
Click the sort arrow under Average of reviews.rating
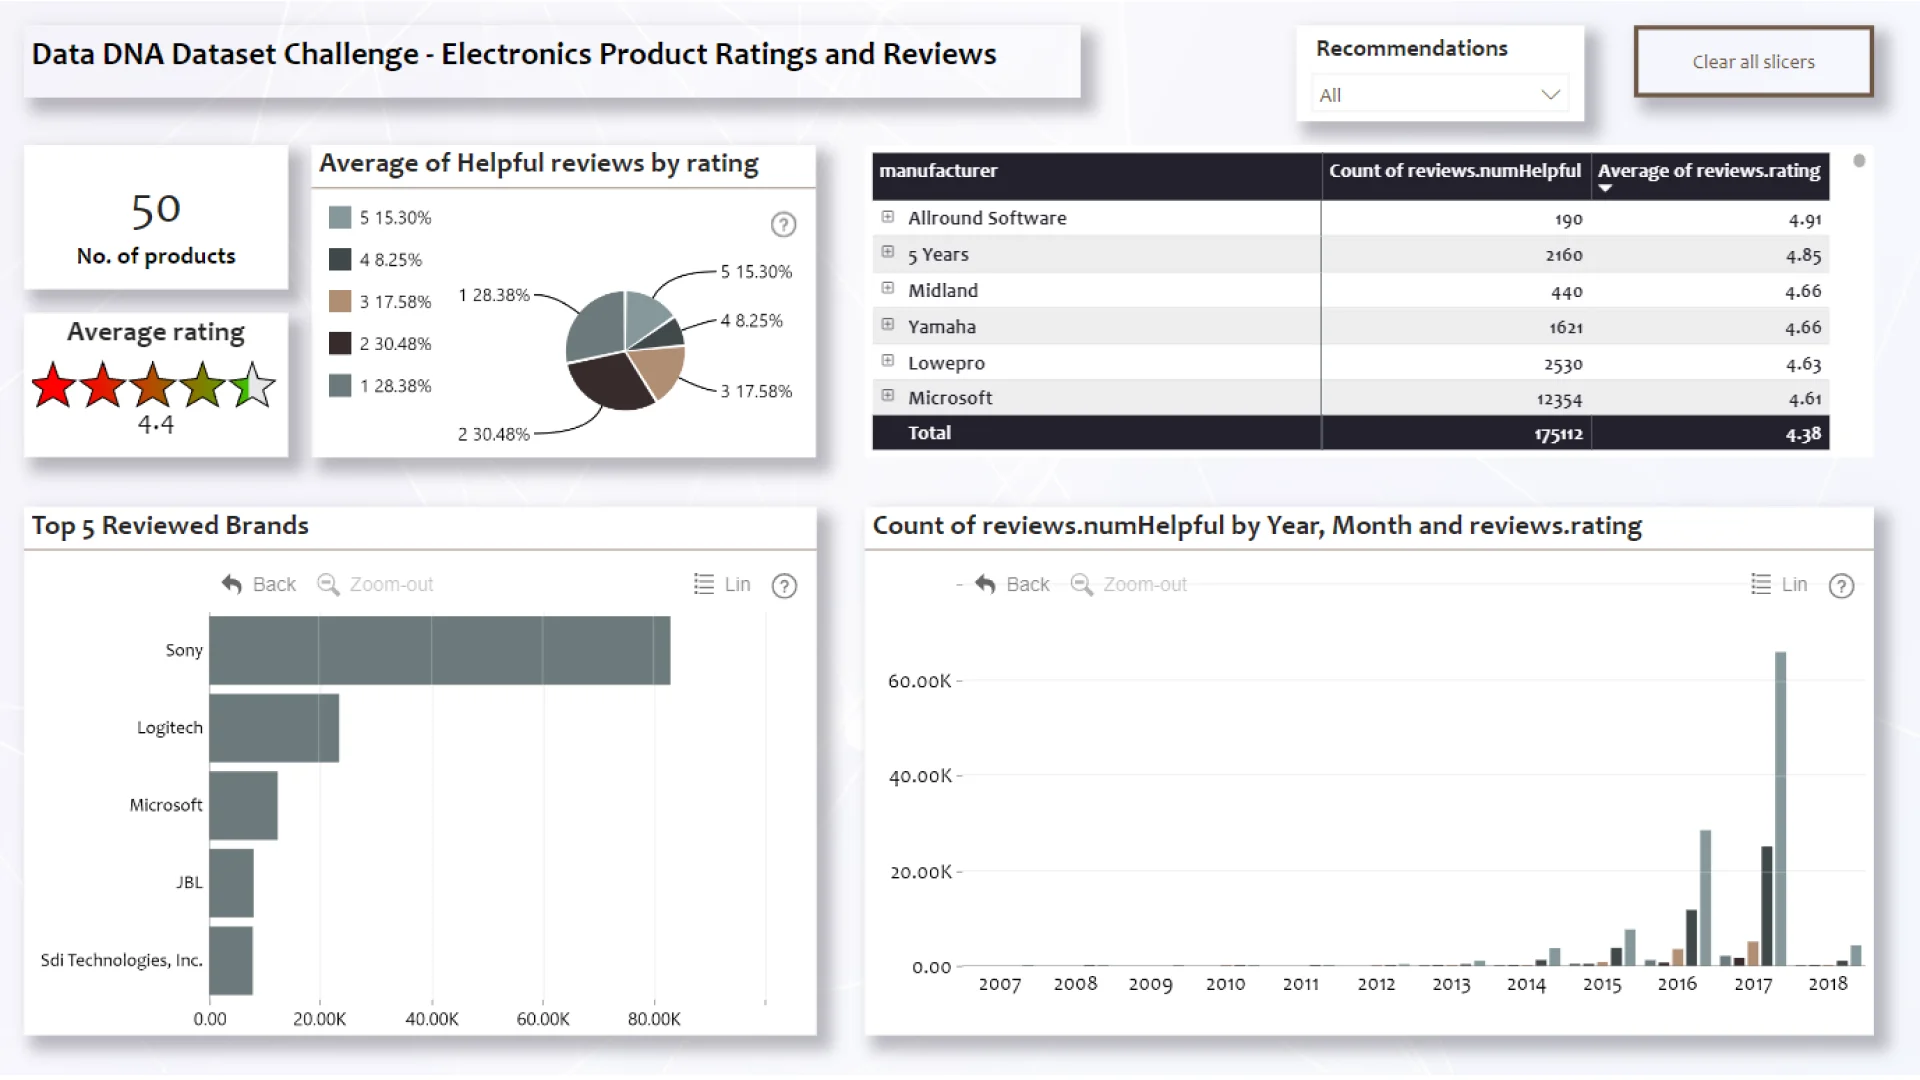1605,188
